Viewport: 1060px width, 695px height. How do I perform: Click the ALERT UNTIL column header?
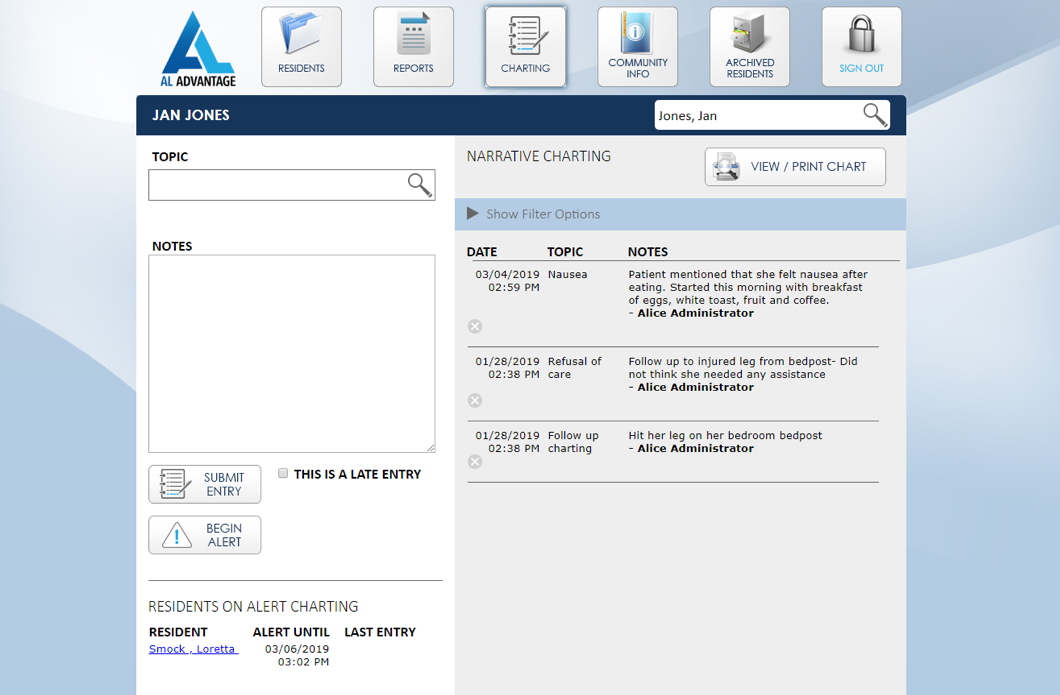[x=291, y=632]
